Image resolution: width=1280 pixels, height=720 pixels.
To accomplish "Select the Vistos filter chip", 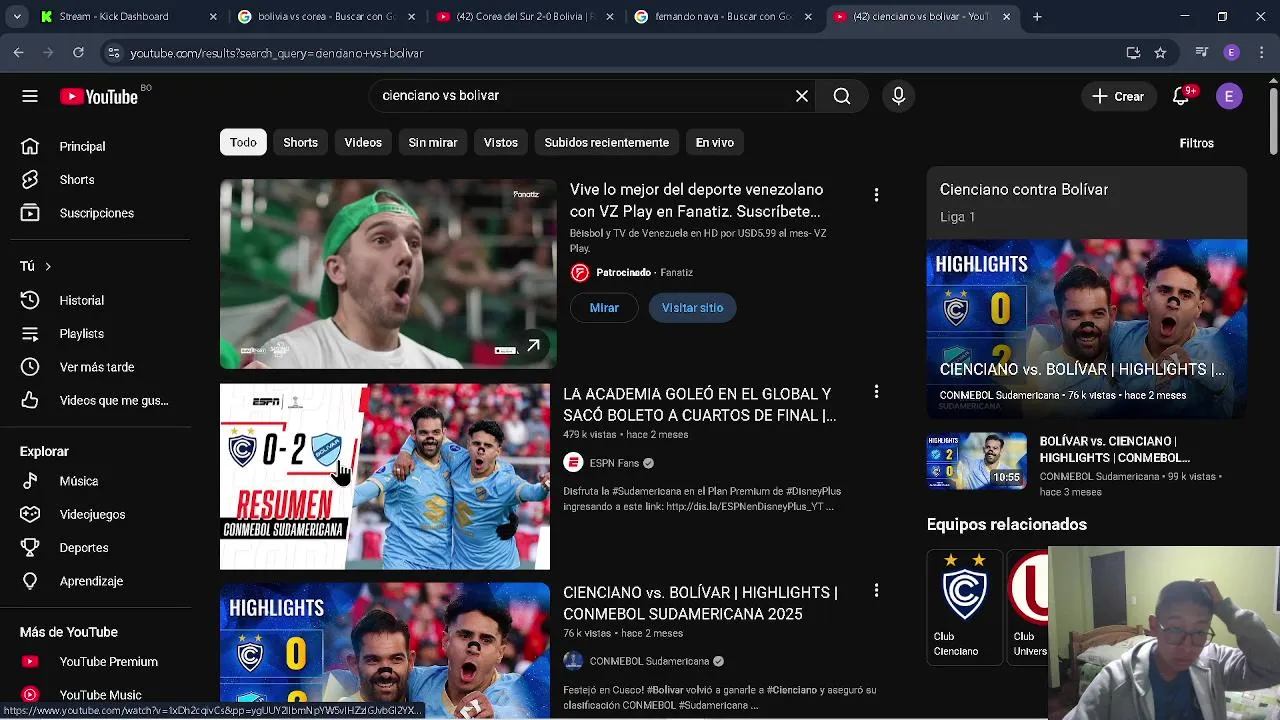I will (x=501, y=143).
